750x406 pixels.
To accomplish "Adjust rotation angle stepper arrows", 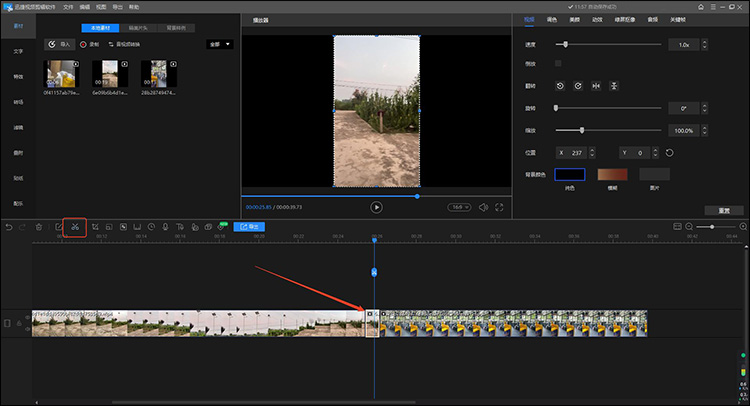I will [704, 108].
